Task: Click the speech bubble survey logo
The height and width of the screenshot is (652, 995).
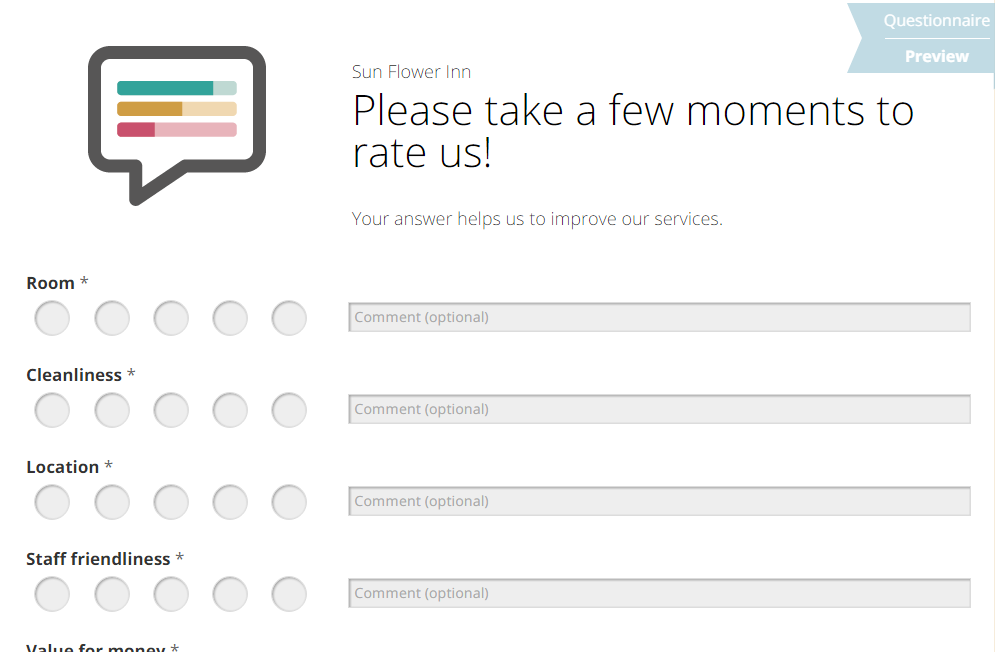Action: [177, 126]
